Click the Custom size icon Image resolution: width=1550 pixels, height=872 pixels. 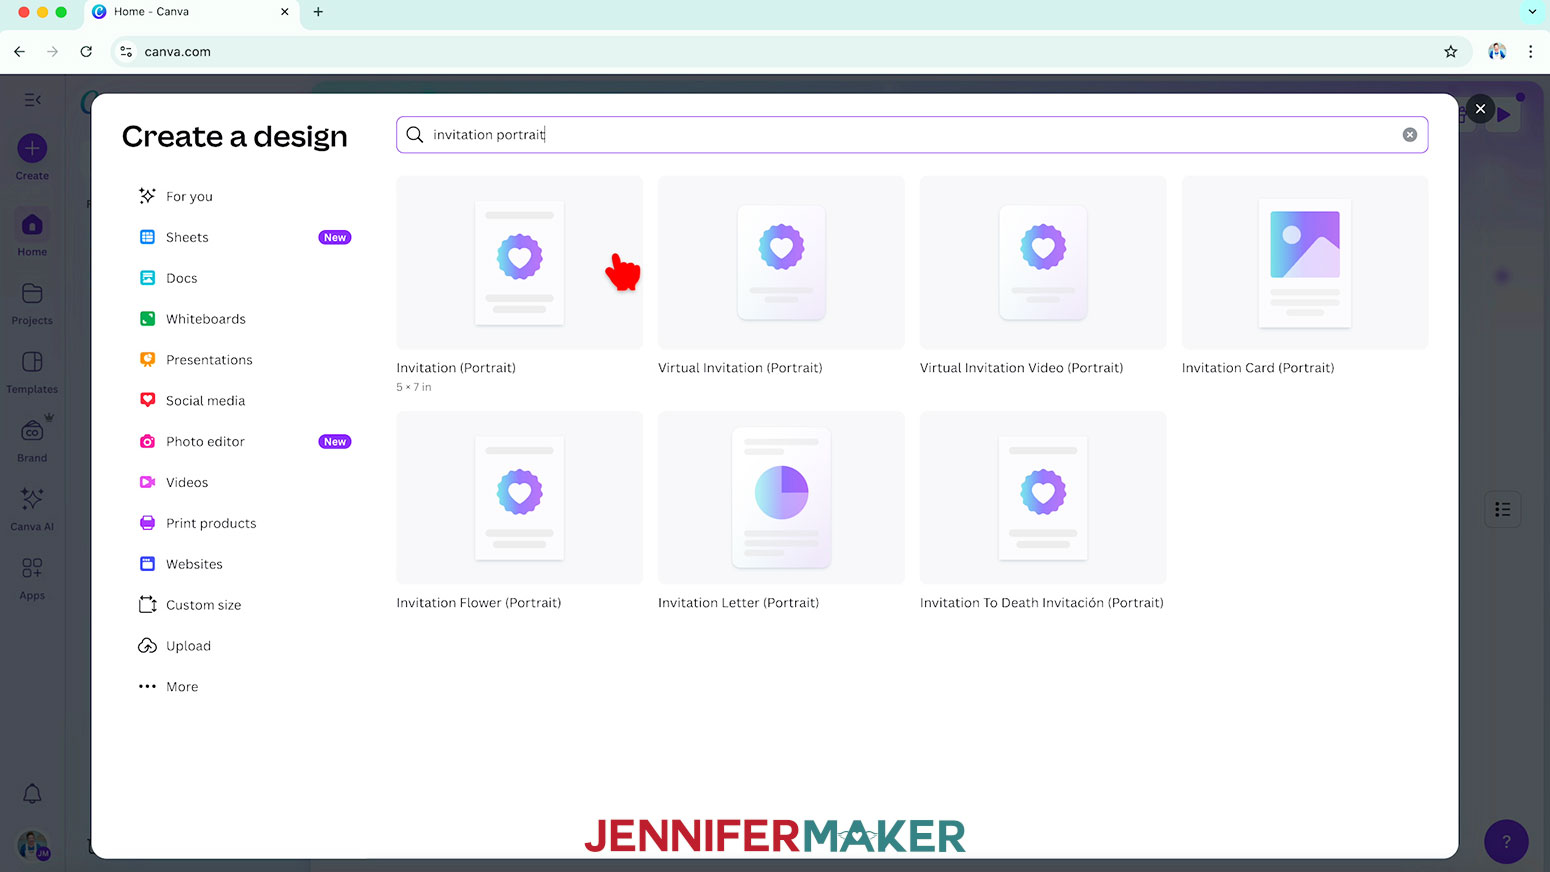pyautogui.click(x=147, y=605)
